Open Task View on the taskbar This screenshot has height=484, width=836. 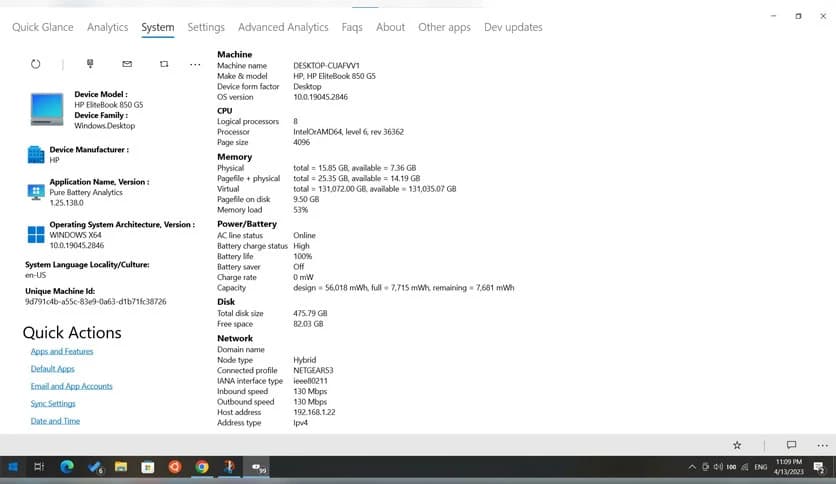click(x=39, y=467)
